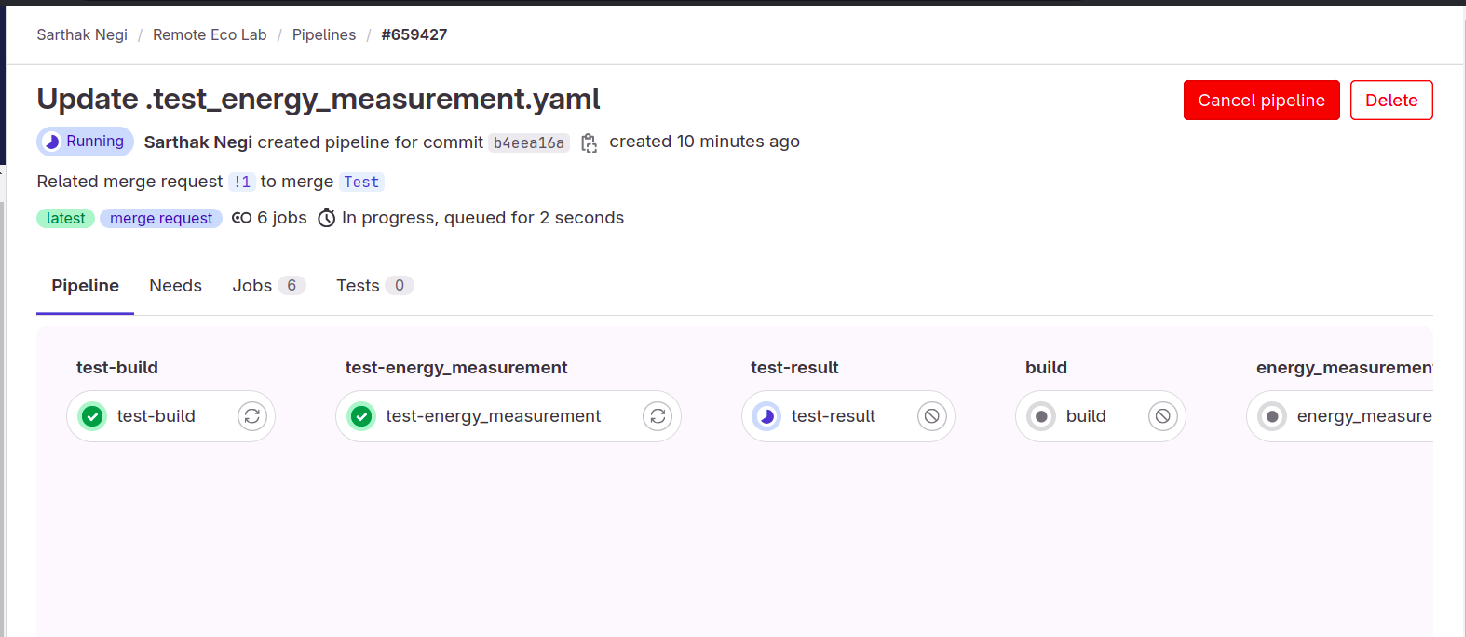Switch to the Pipeline tab

coord(85,286)
